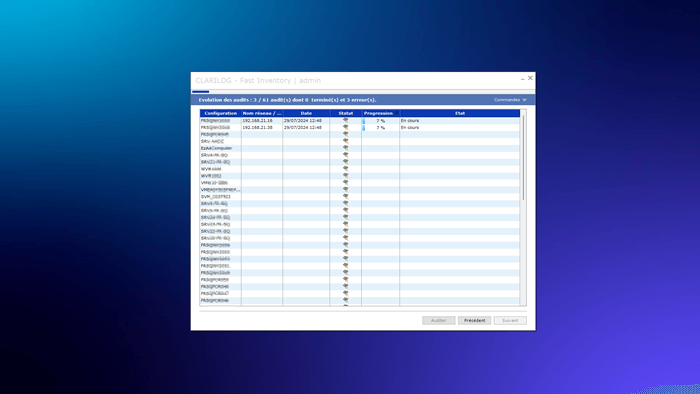Click En cours state in the 192.168.21.16 row
700x394 pixels.
(x=409, y=120)
